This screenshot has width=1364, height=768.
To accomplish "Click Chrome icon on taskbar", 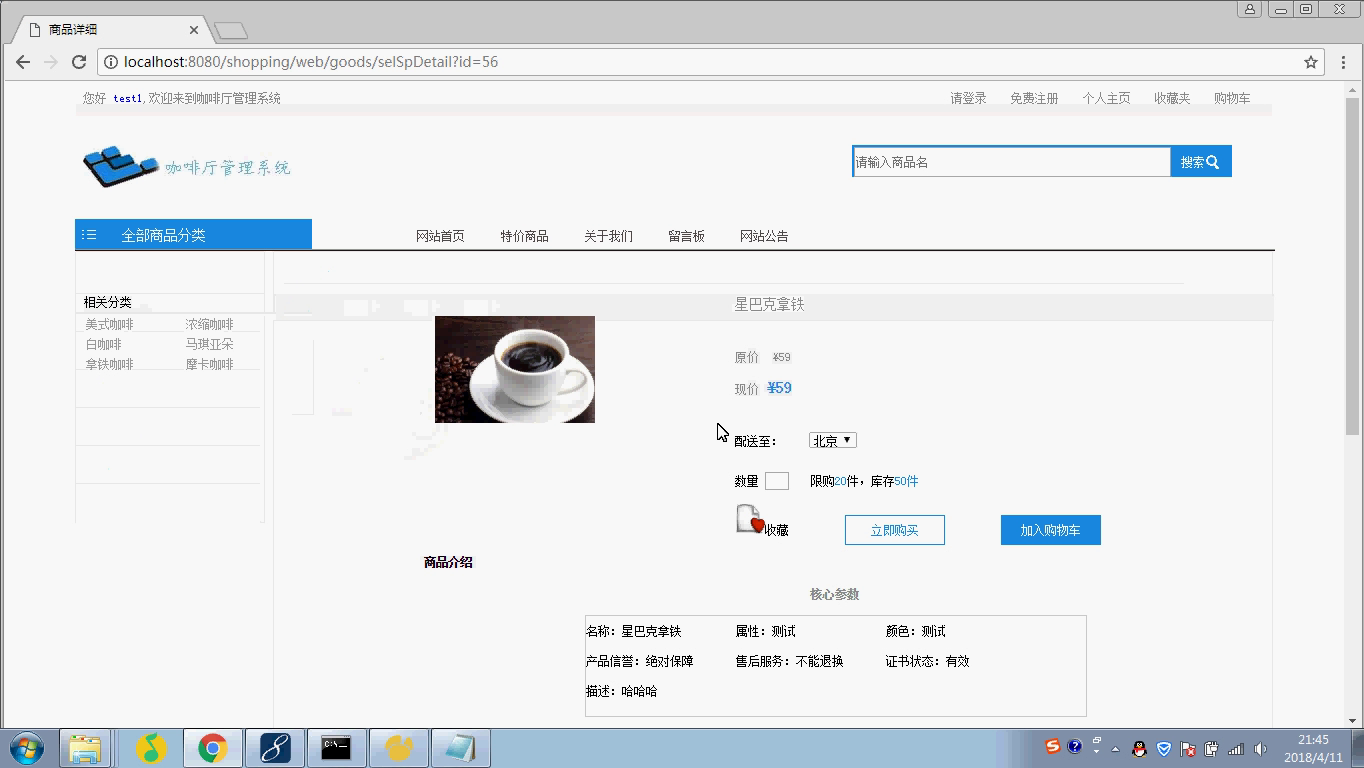I will pyautogui.click(x=212, y=748).
